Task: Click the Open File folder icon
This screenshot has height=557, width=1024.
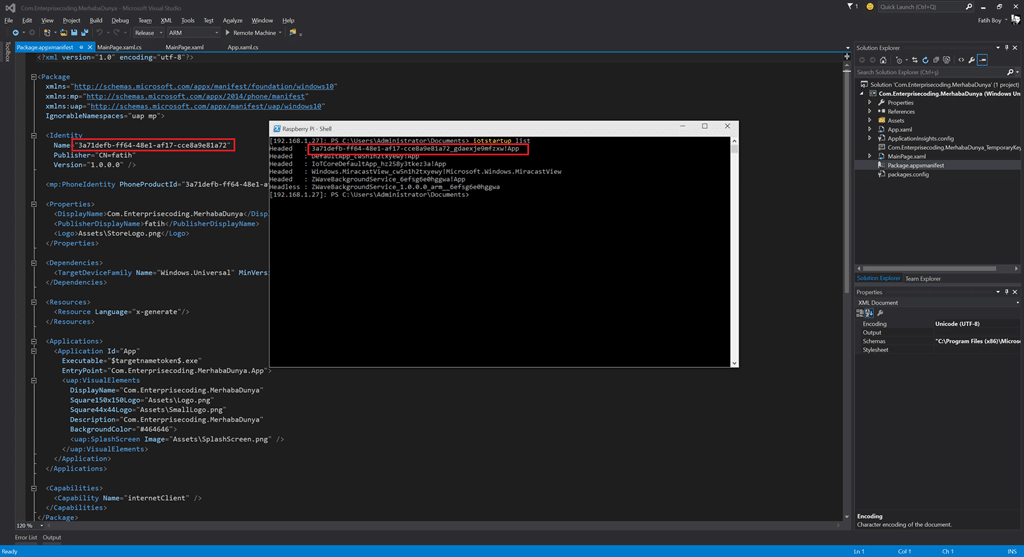Action: click(x=63, y=33)
